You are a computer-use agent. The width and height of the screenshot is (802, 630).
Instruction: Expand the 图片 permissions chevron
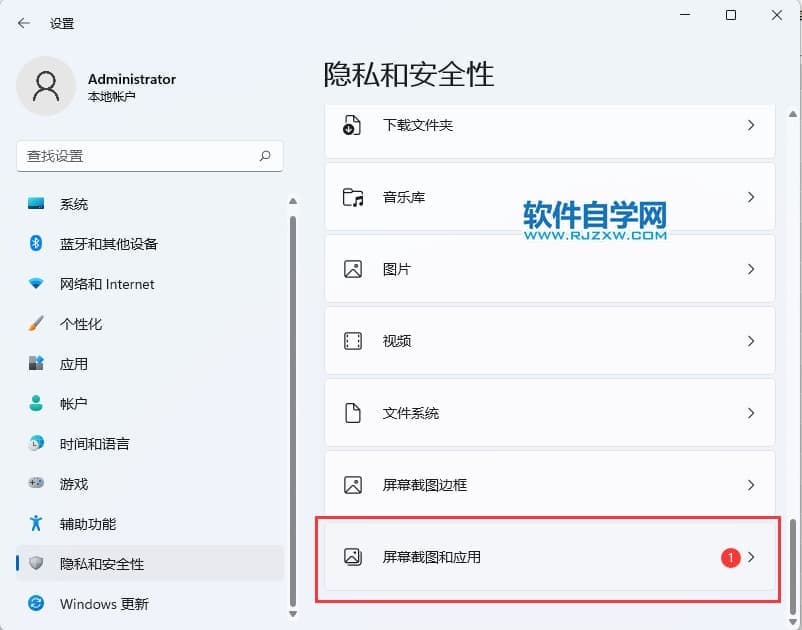pyautogui.click(x=751, y=269)
